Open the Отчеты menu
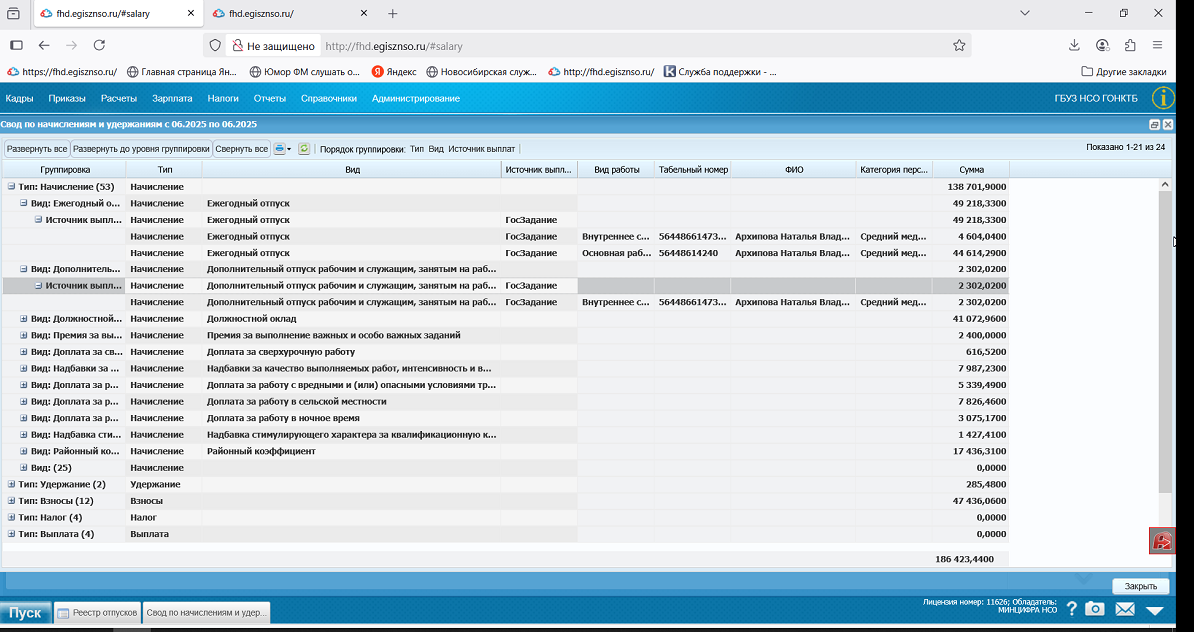The width and height of the screenshot is (1194, 632). 270,98
